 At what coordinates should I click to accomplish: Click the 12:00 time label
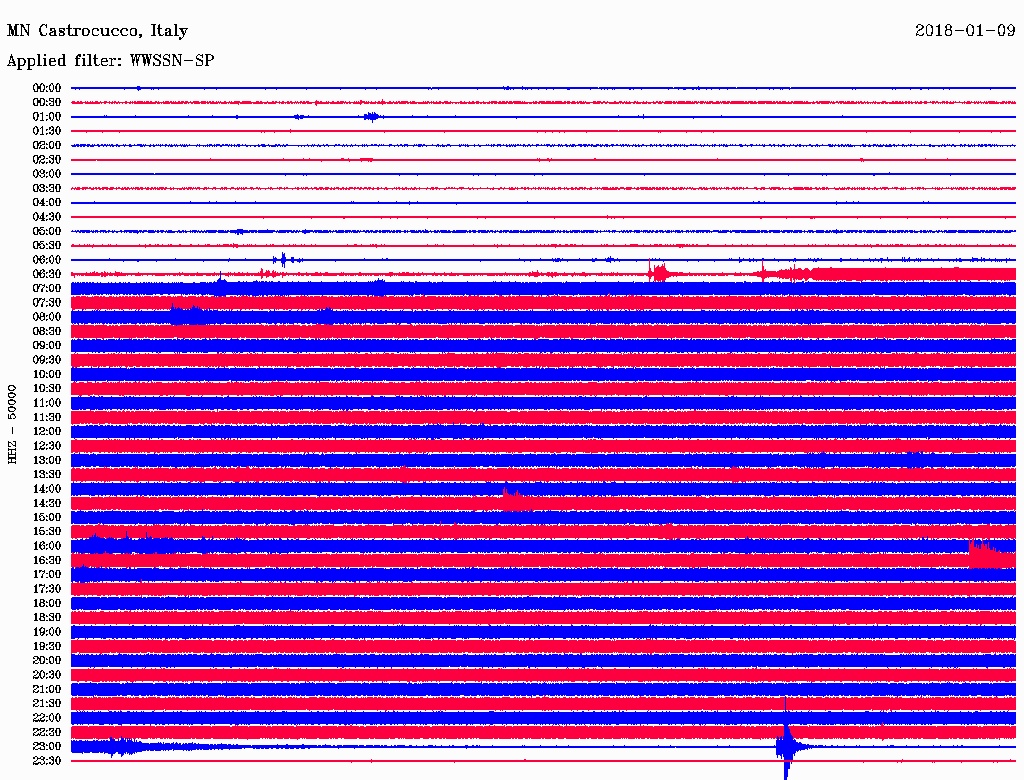pos(46,431)
